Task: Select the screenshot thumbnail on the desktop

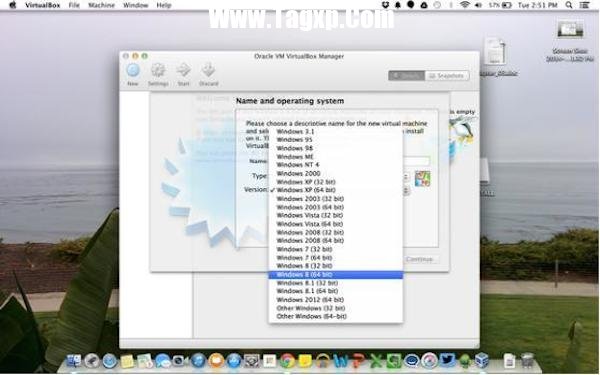Action: point(570,30)
